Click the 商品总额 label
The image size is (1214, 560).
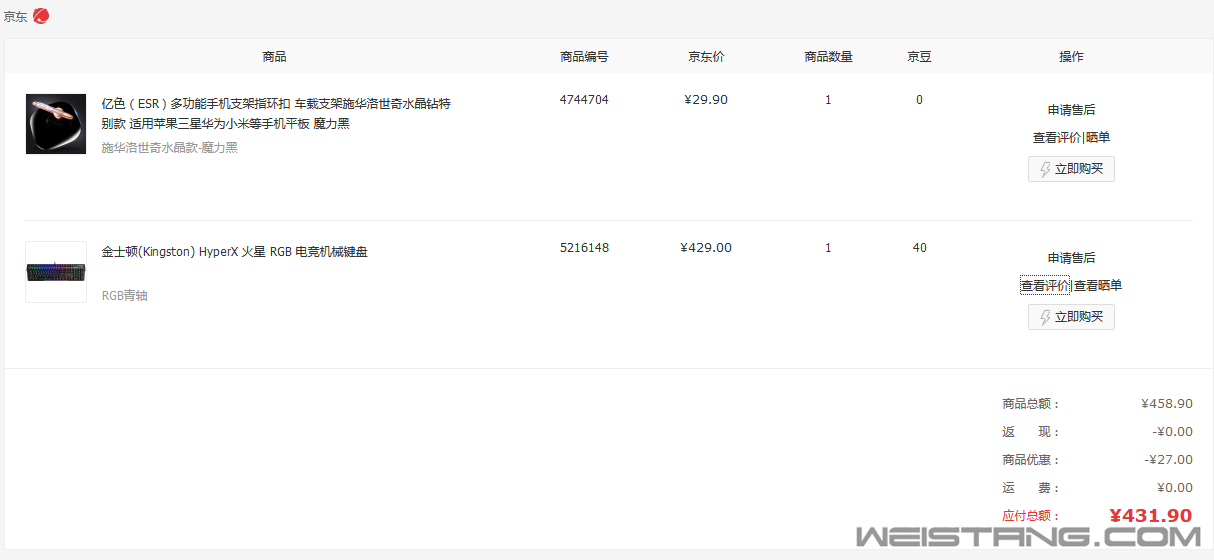1031,404
